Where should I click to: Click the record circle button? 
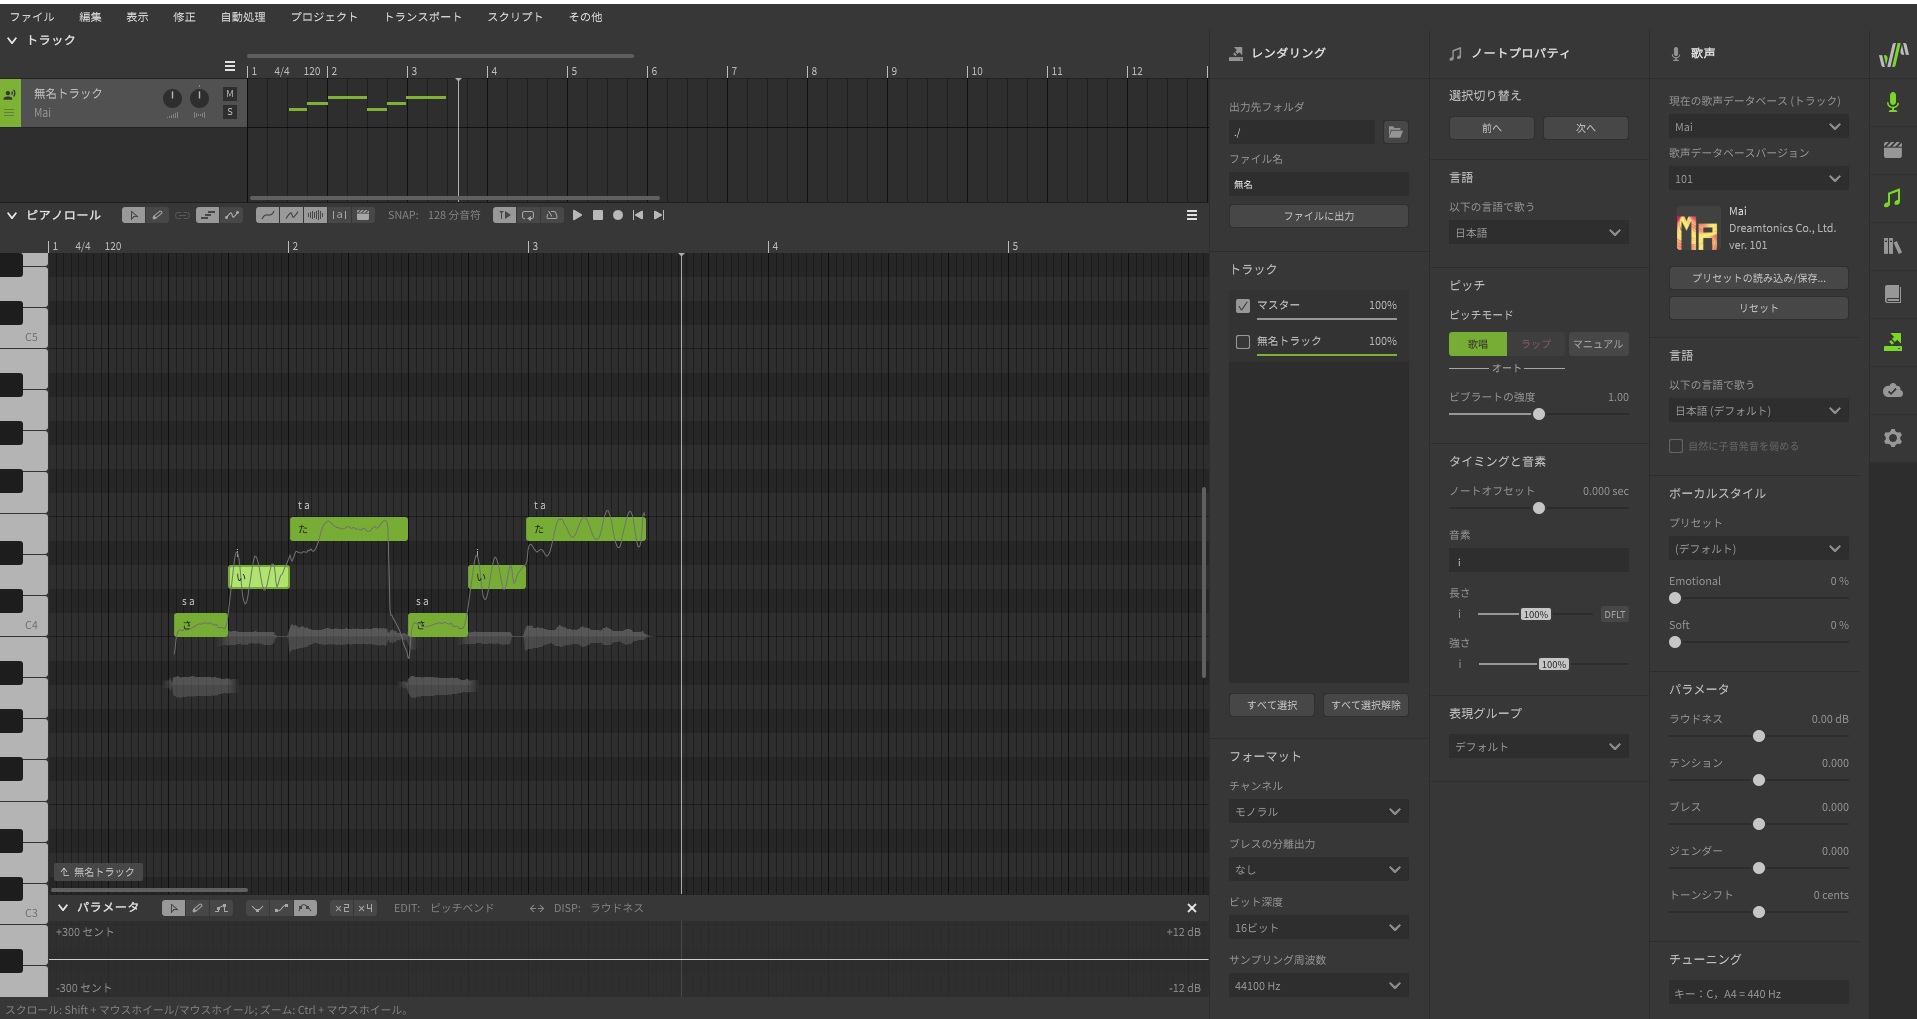point(618,215)
